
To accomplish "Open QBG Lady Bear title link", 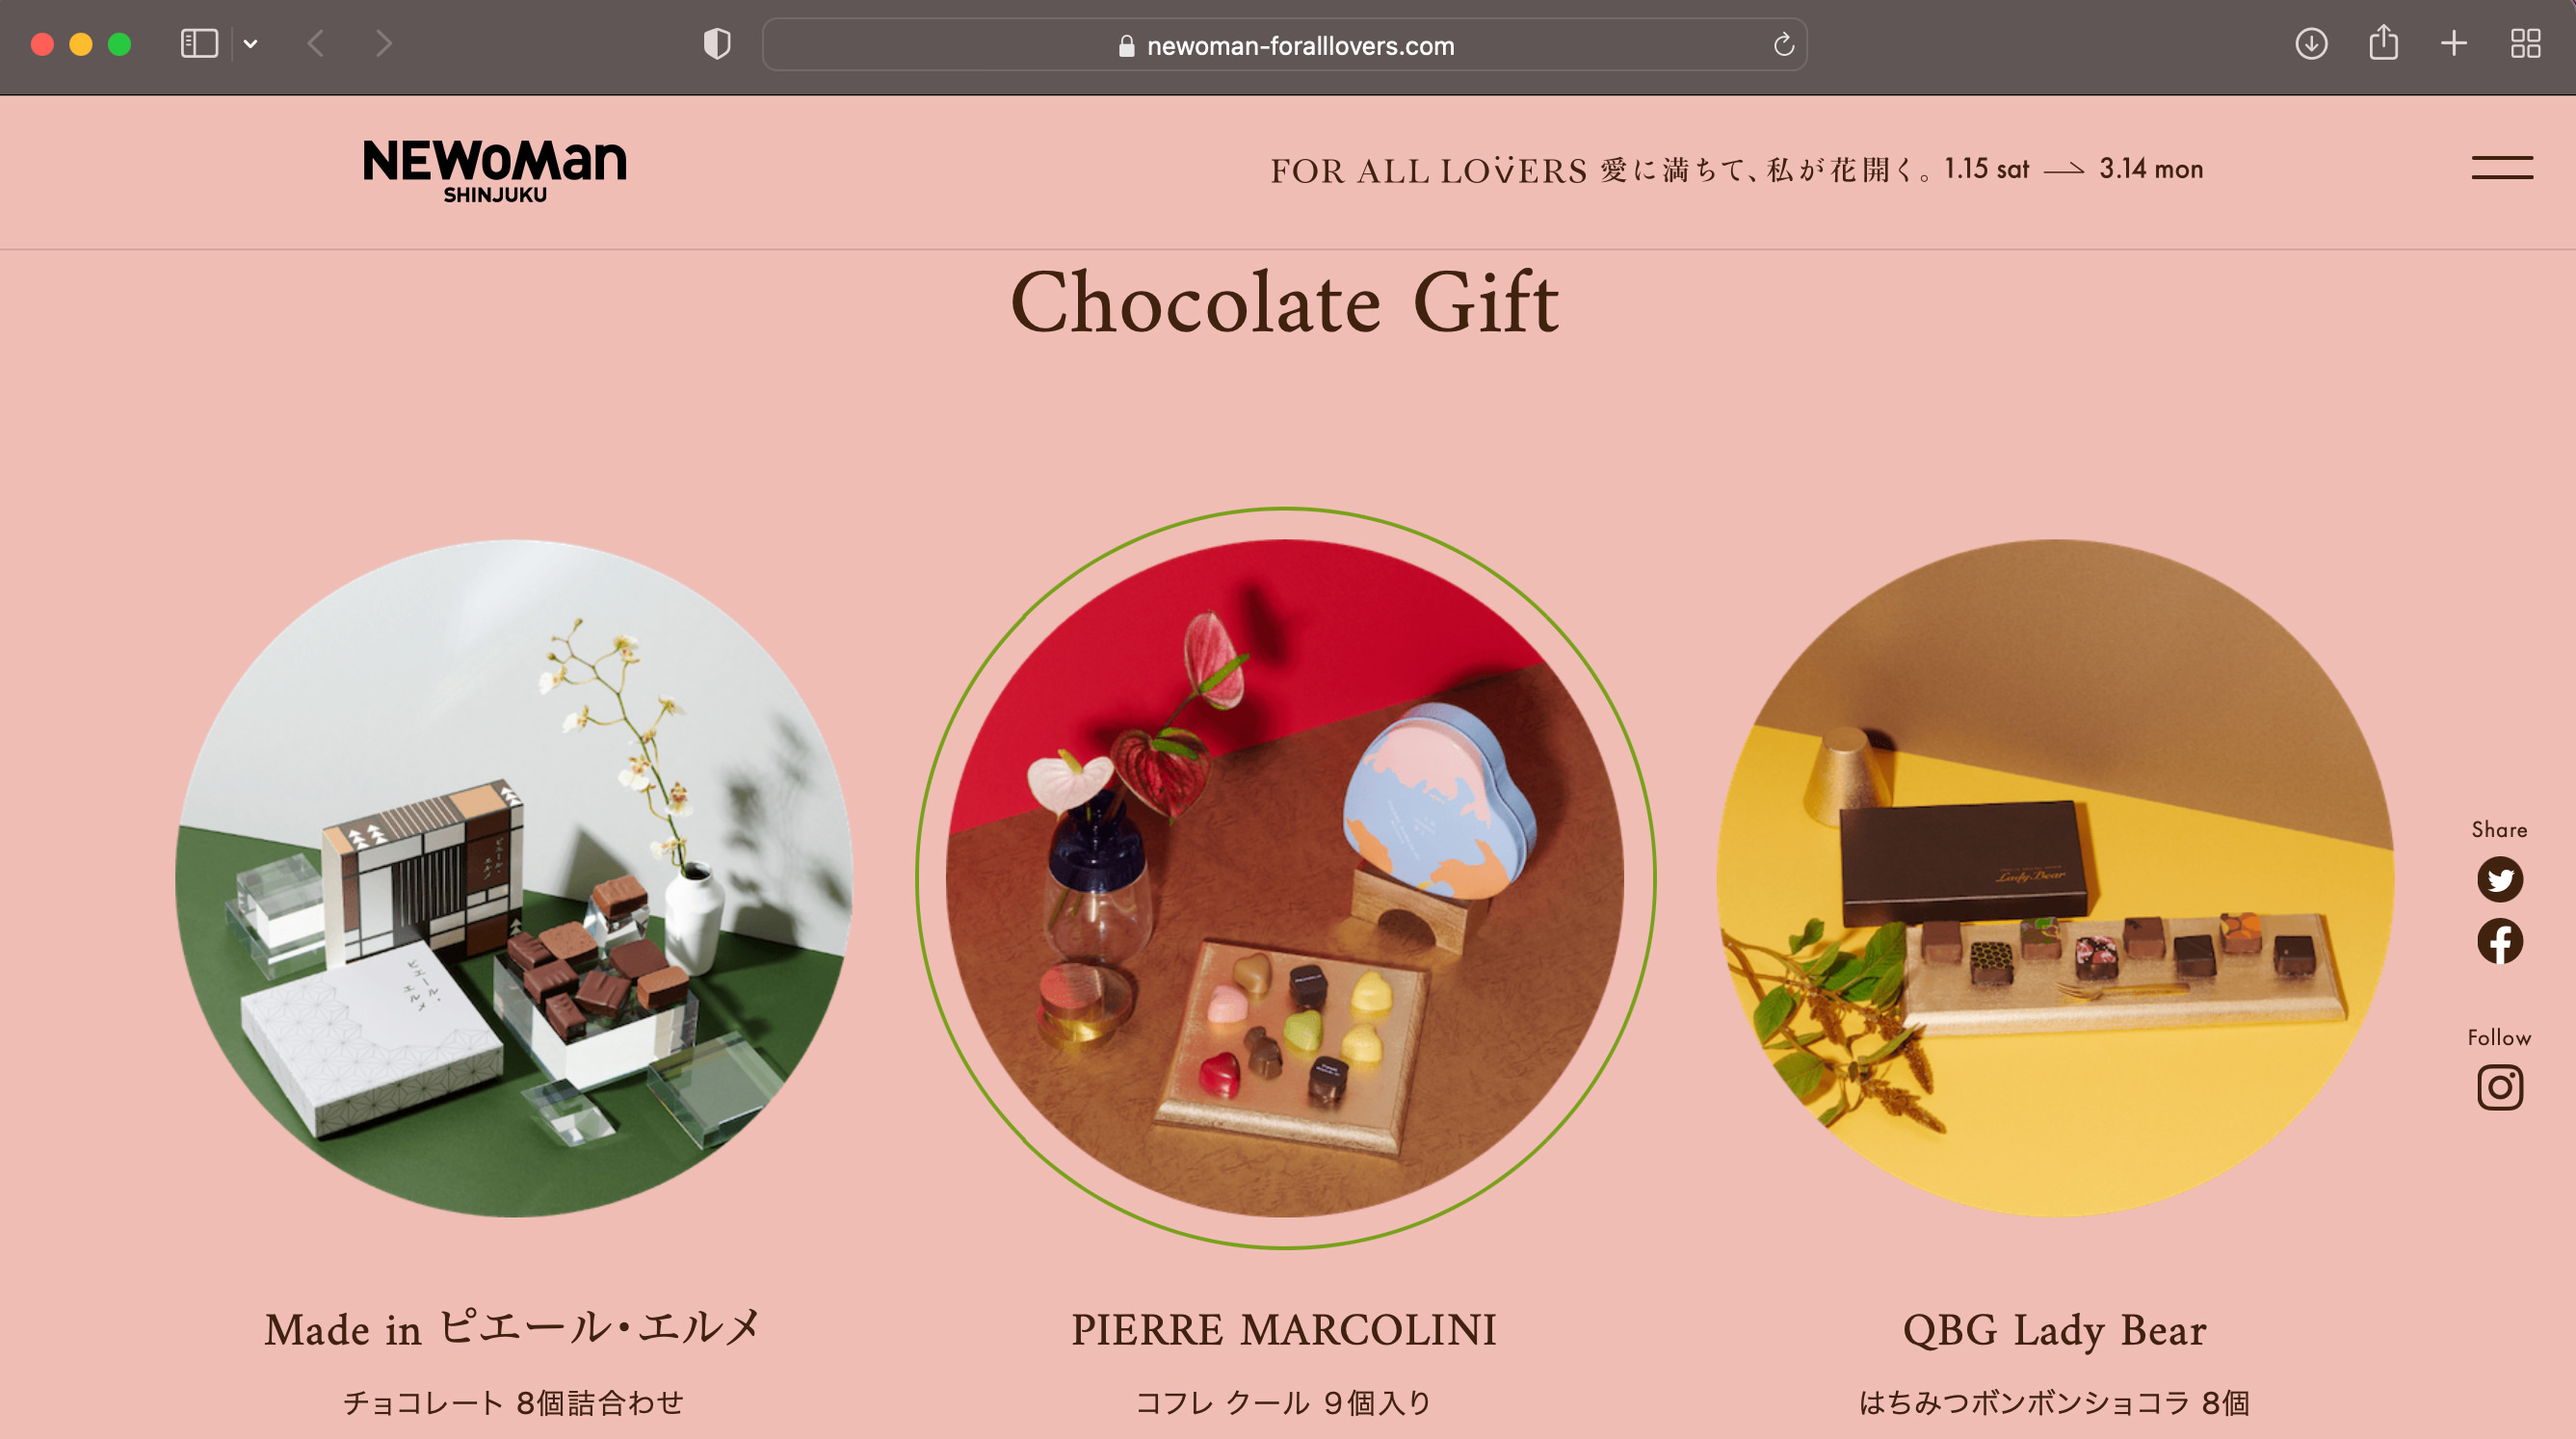I will tap(2054, 1330).
